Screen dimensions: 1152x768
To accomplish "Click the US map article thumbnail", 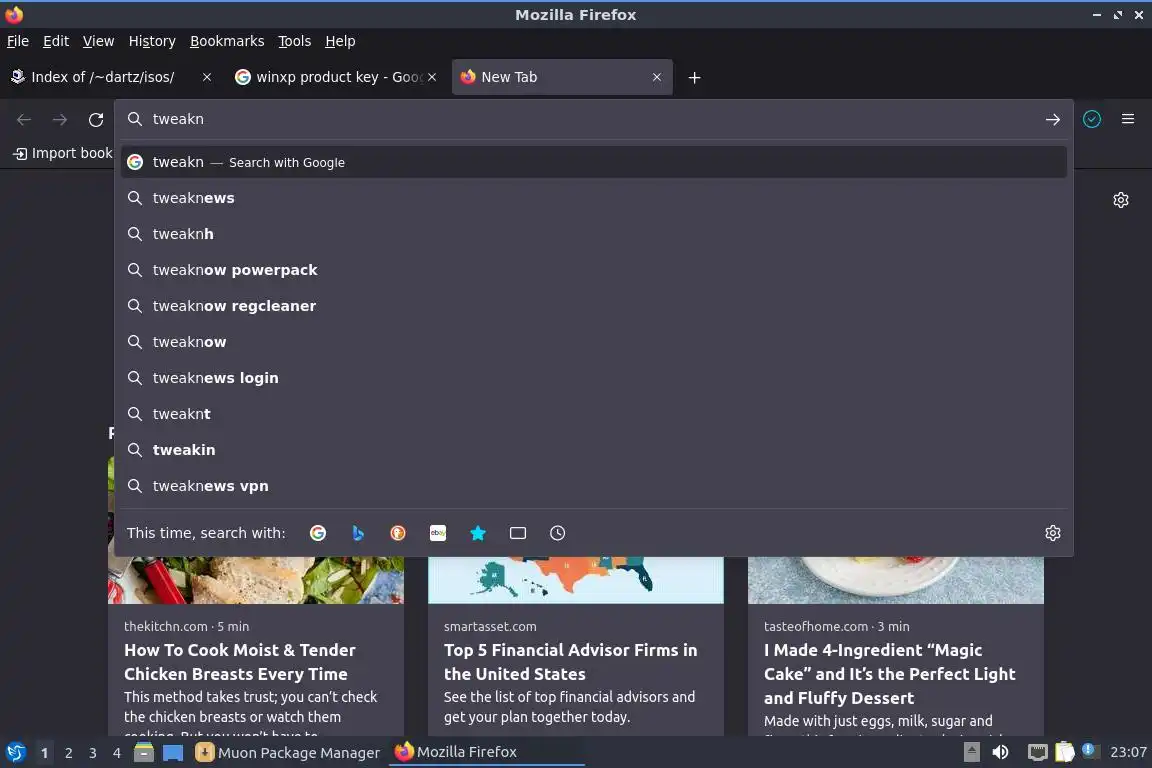I will (x=575, y=580).
